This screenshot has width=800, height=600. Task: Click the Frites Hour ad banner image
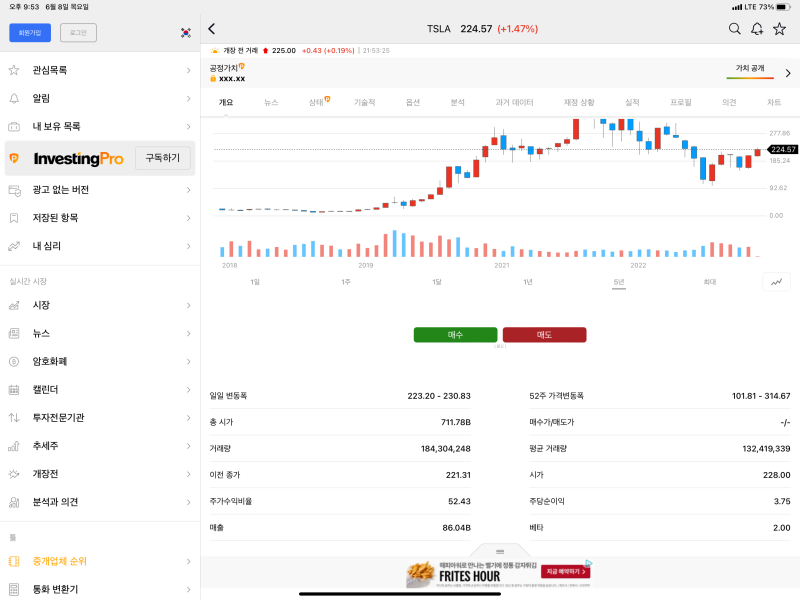498,573
